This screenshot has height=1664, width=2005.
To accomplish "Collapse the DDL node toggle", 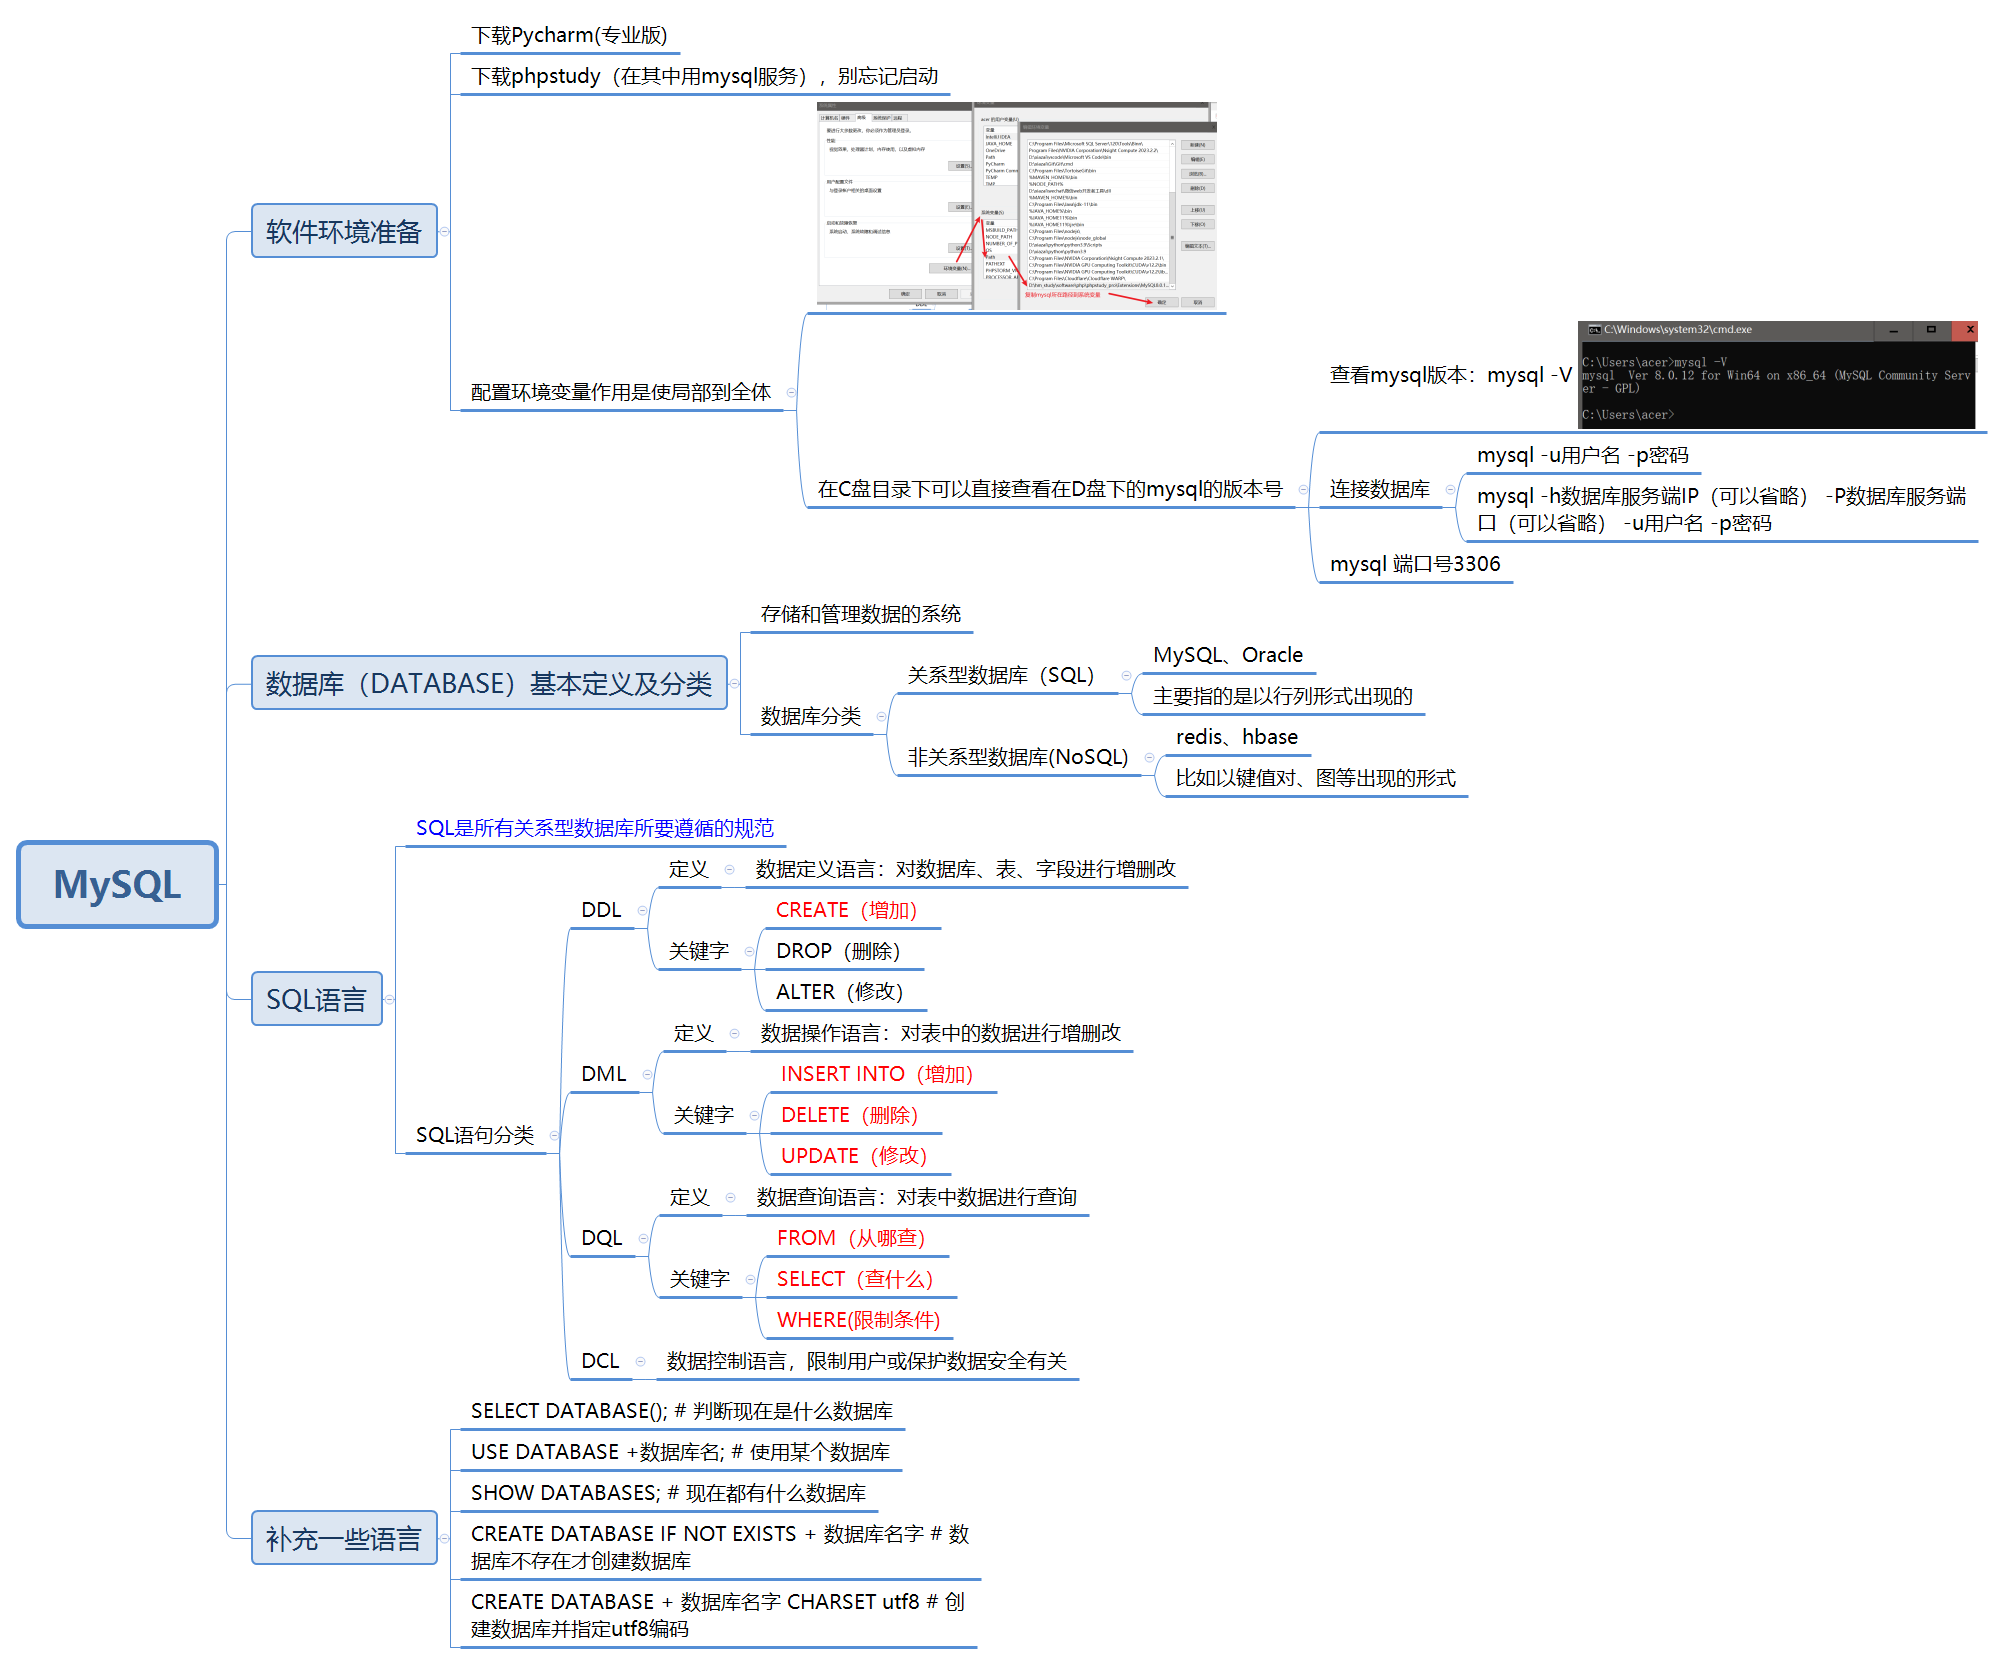I will (x=641, y=910).
